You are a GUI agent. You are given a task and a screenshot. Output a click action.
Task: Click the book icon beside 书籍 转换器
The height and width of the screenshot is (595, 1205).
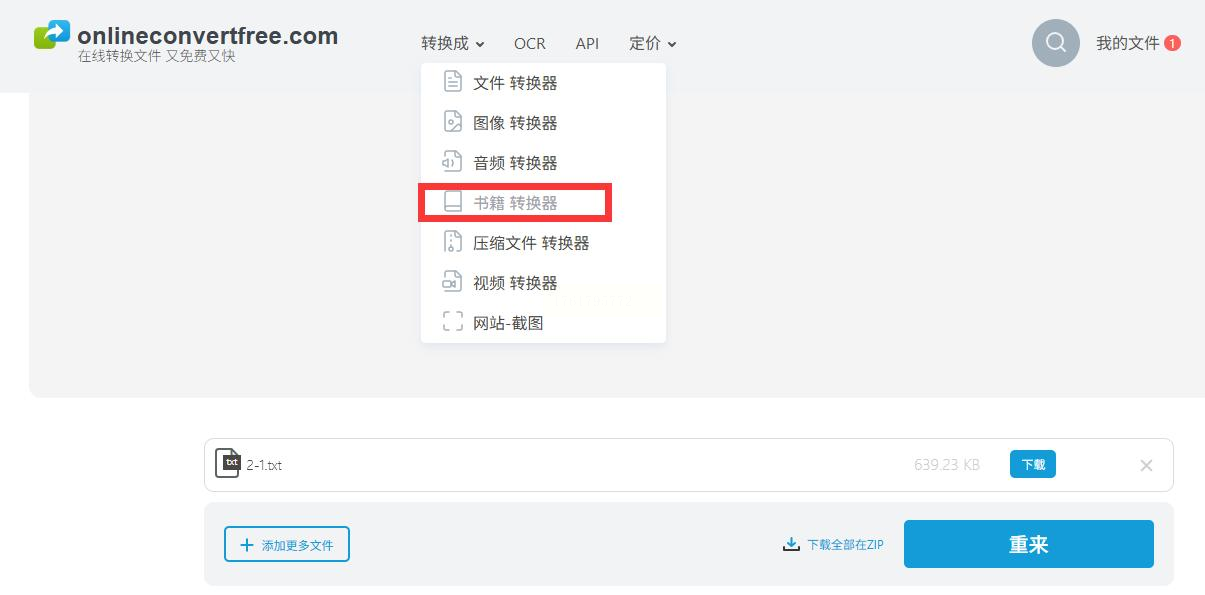tap(453, 202)
